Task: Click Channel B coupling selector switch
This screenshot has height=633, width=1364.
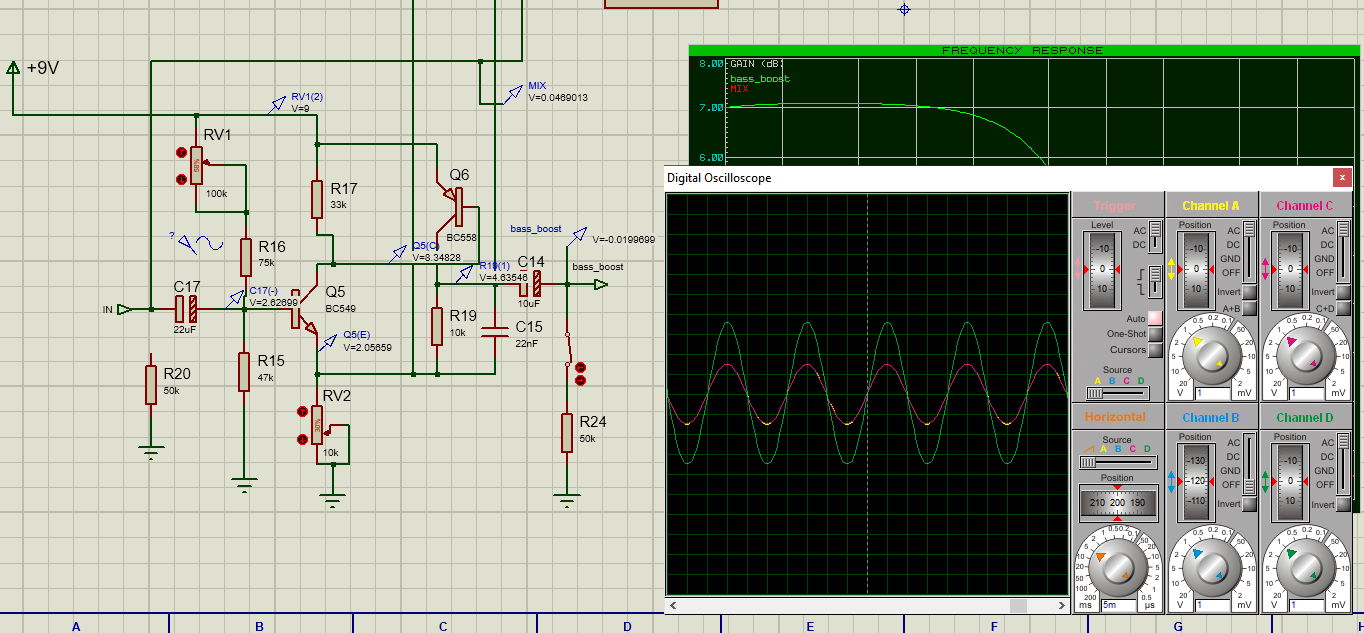Action: (1249, 463)
